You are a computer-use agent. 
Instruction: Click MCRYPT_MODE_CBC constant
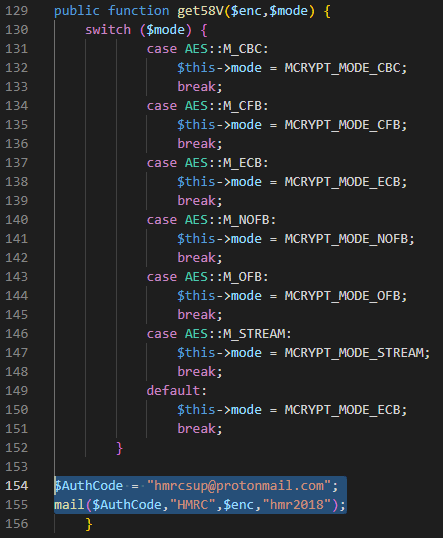(342, 68)
